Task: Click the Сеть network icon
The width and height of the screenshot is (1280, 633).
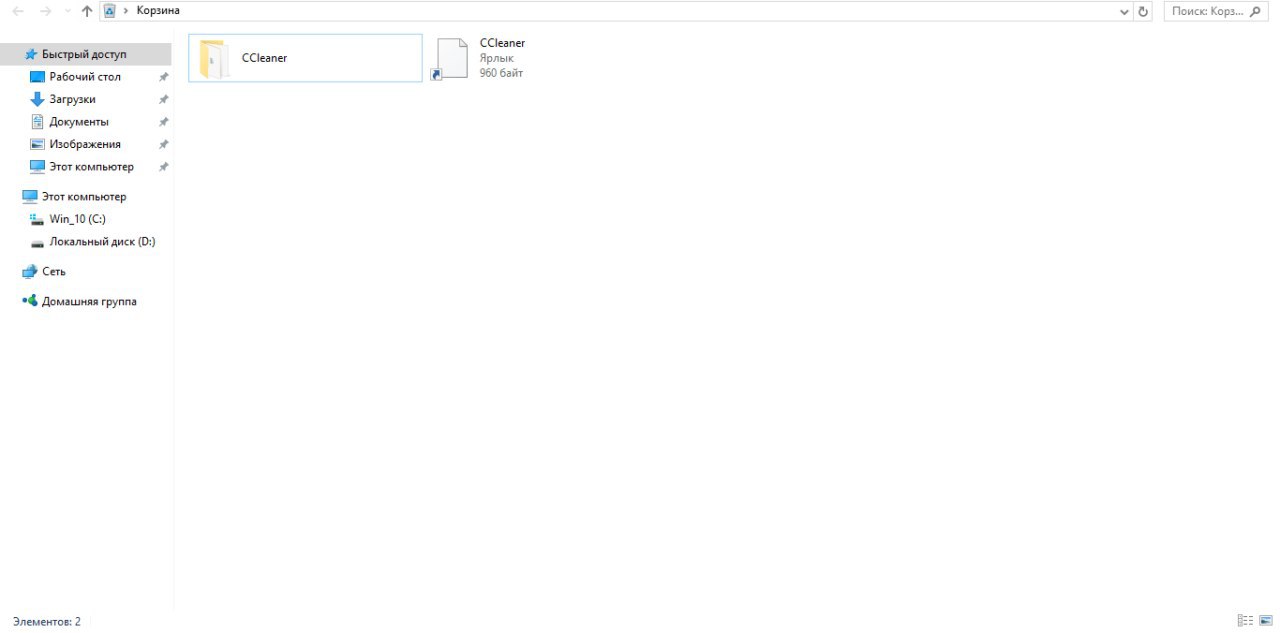Action: coord(30,271)
